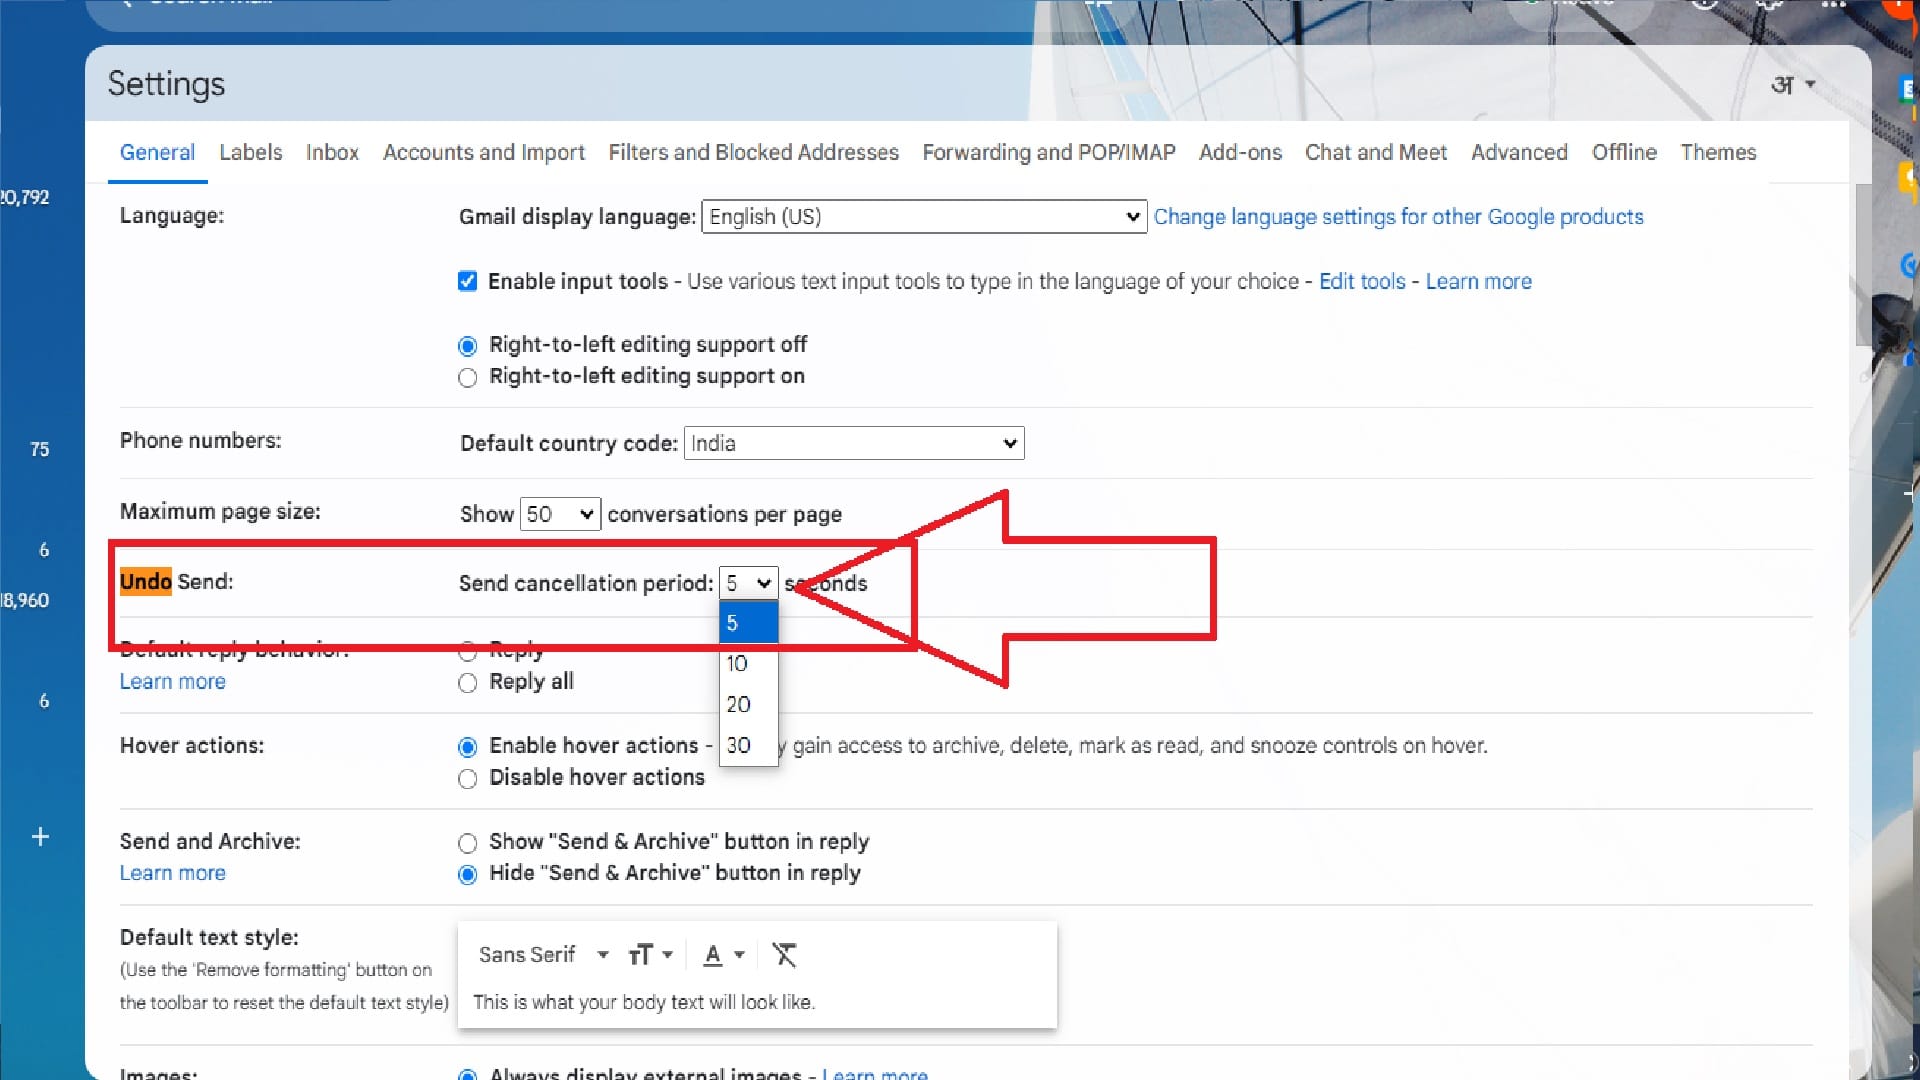
Task: Toggle the Enable input tools checkbox
Action: (467, 281)
